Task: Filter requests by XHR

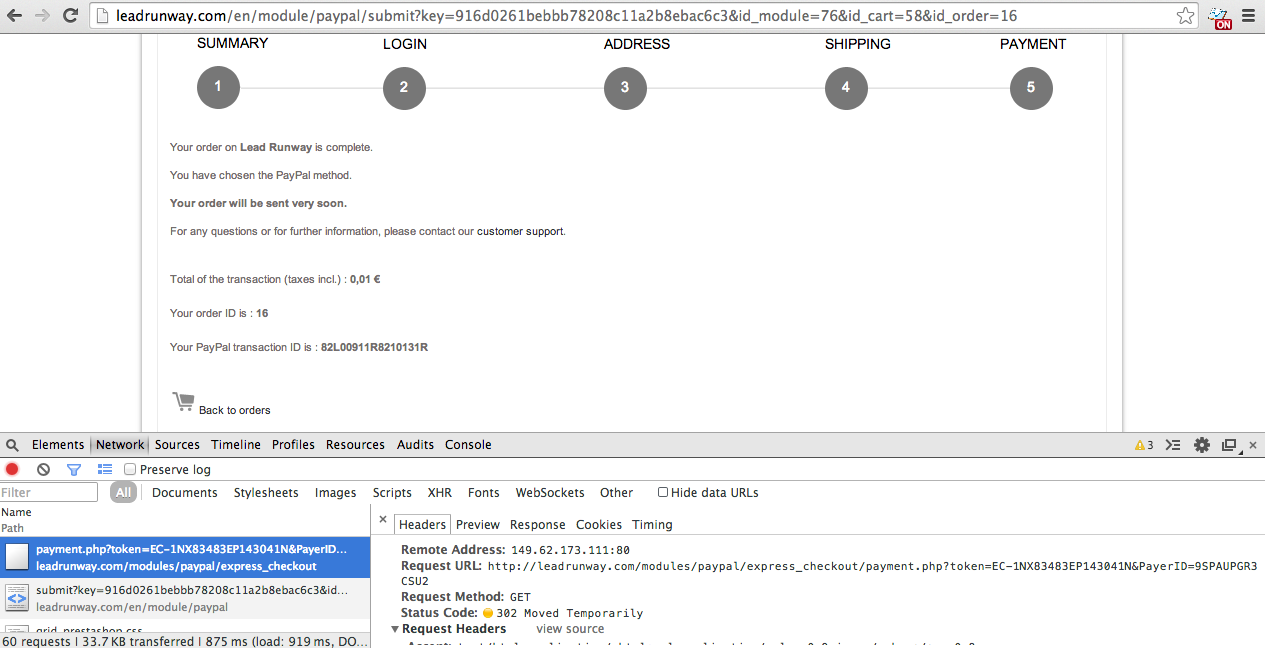Action: tap(440, 493)
